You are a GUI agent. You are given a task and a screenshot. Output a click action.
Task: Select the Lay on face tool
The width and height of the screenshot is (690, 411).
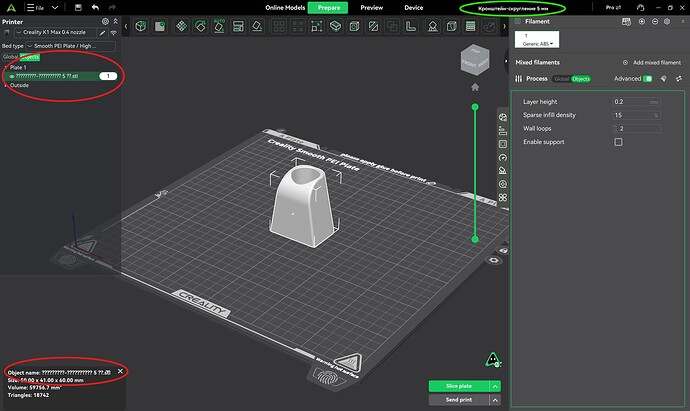pos(257,26)
